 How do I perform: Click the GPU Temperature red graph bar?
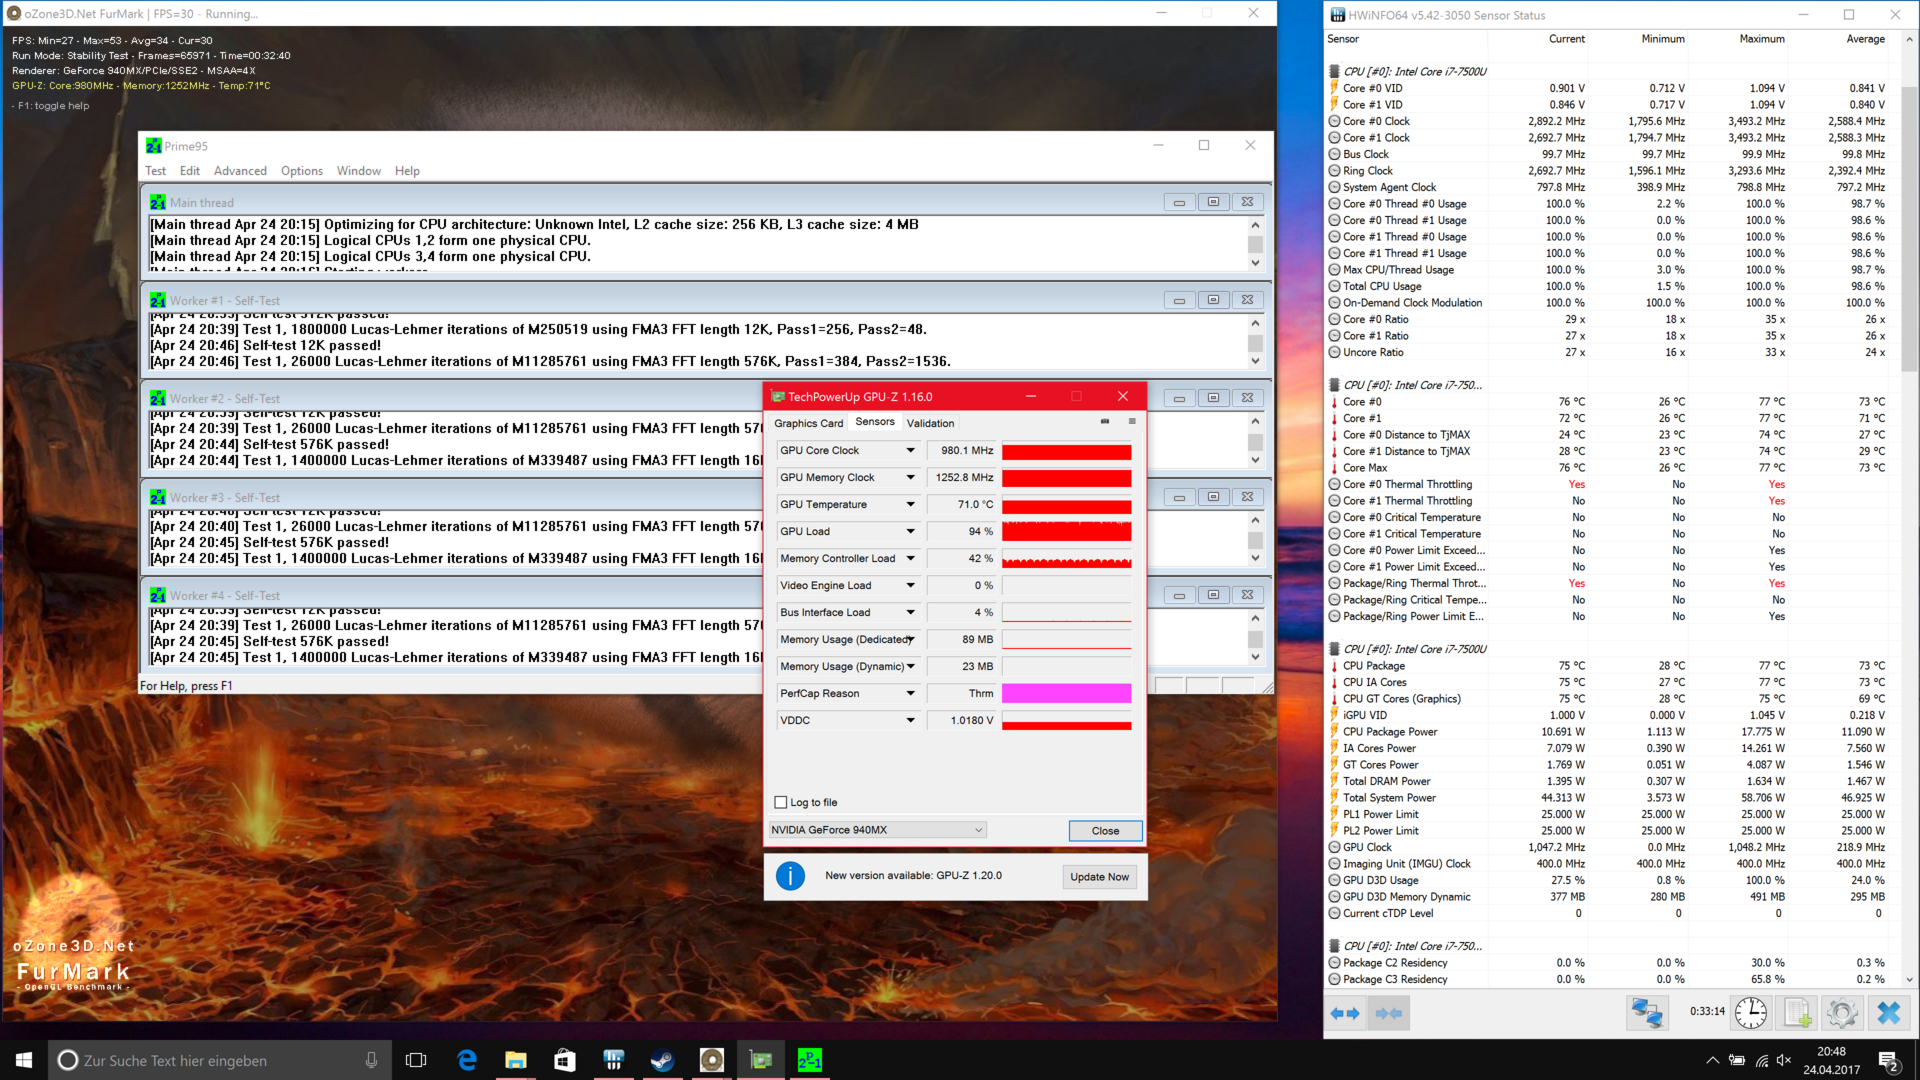click(1066, 505)
